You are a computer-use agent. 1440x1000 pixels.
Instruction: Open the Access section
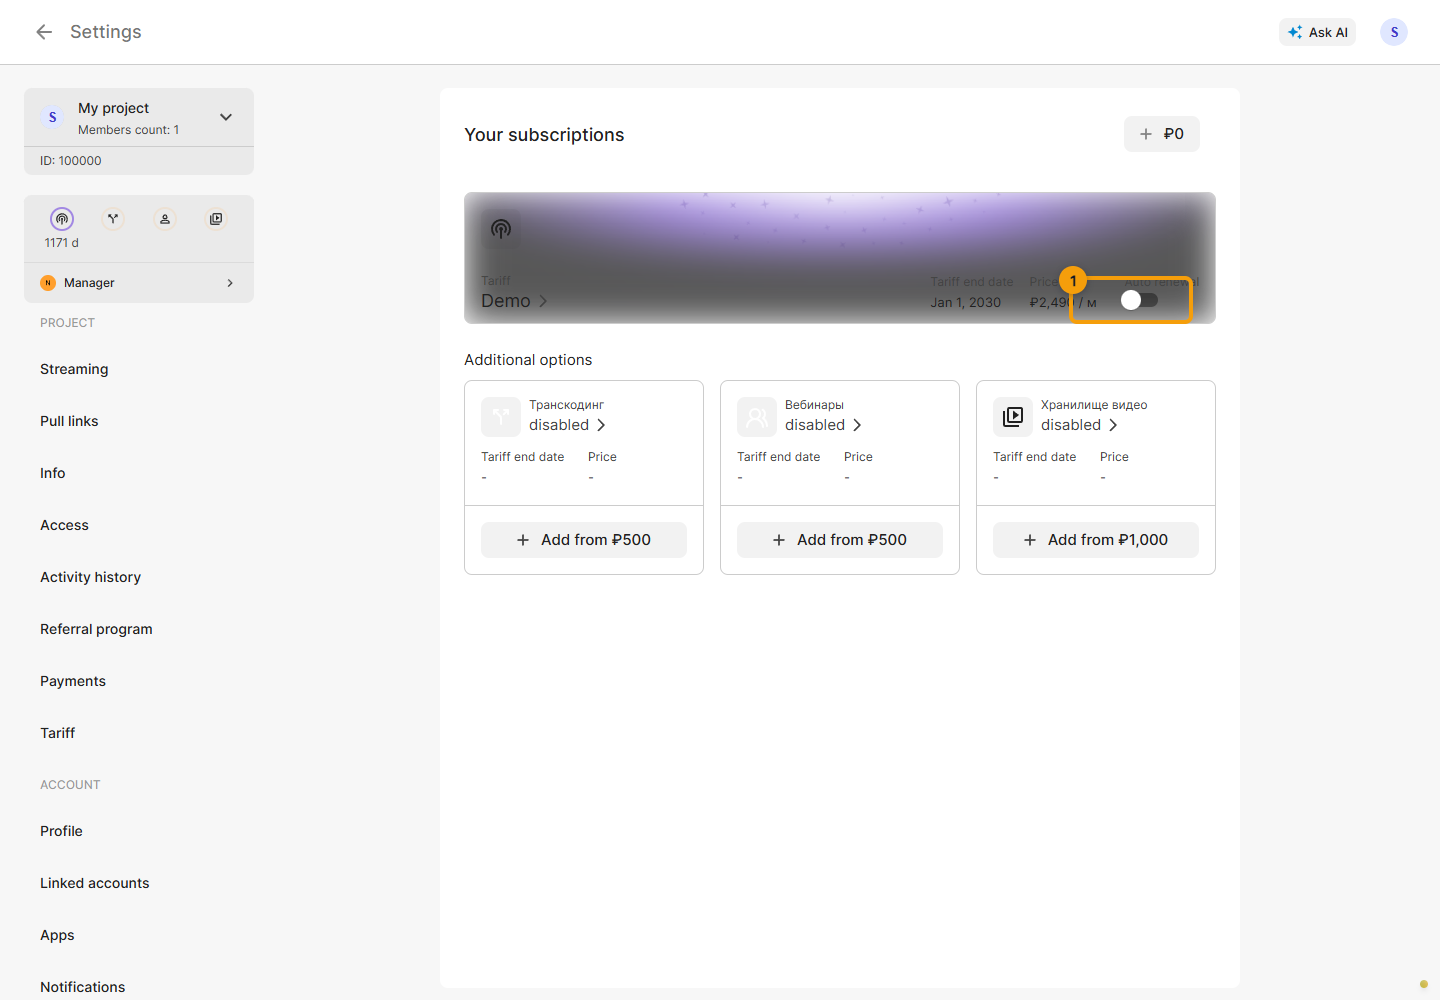[x=64, y=525]
